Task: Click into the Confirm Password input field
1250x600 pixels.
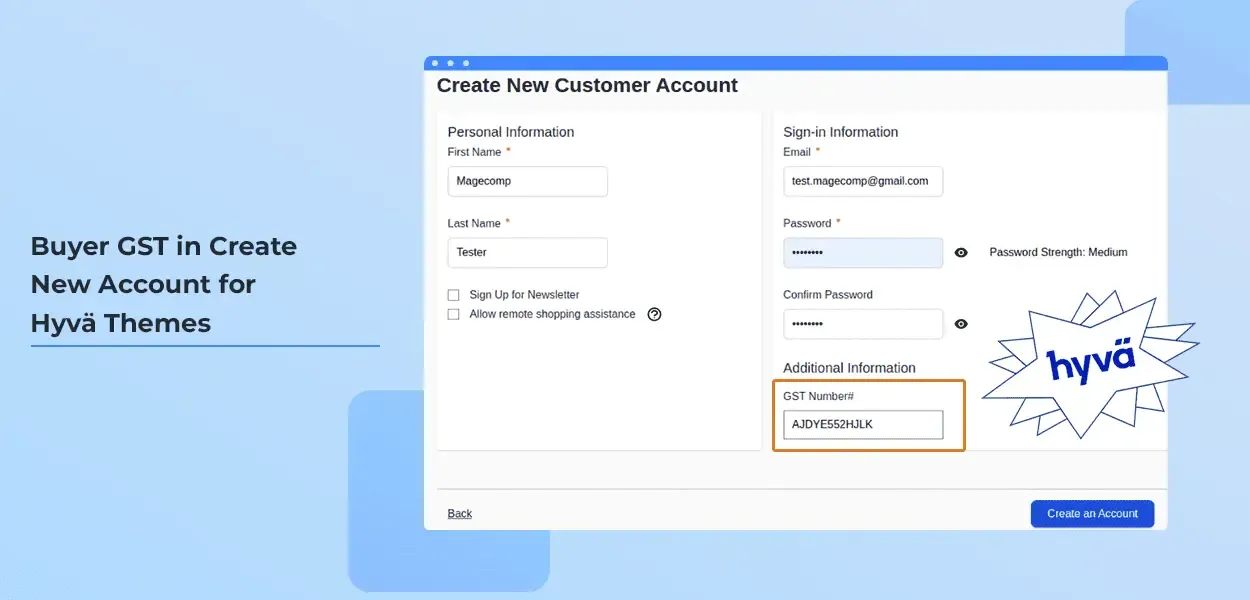Action: click(862, 324)
